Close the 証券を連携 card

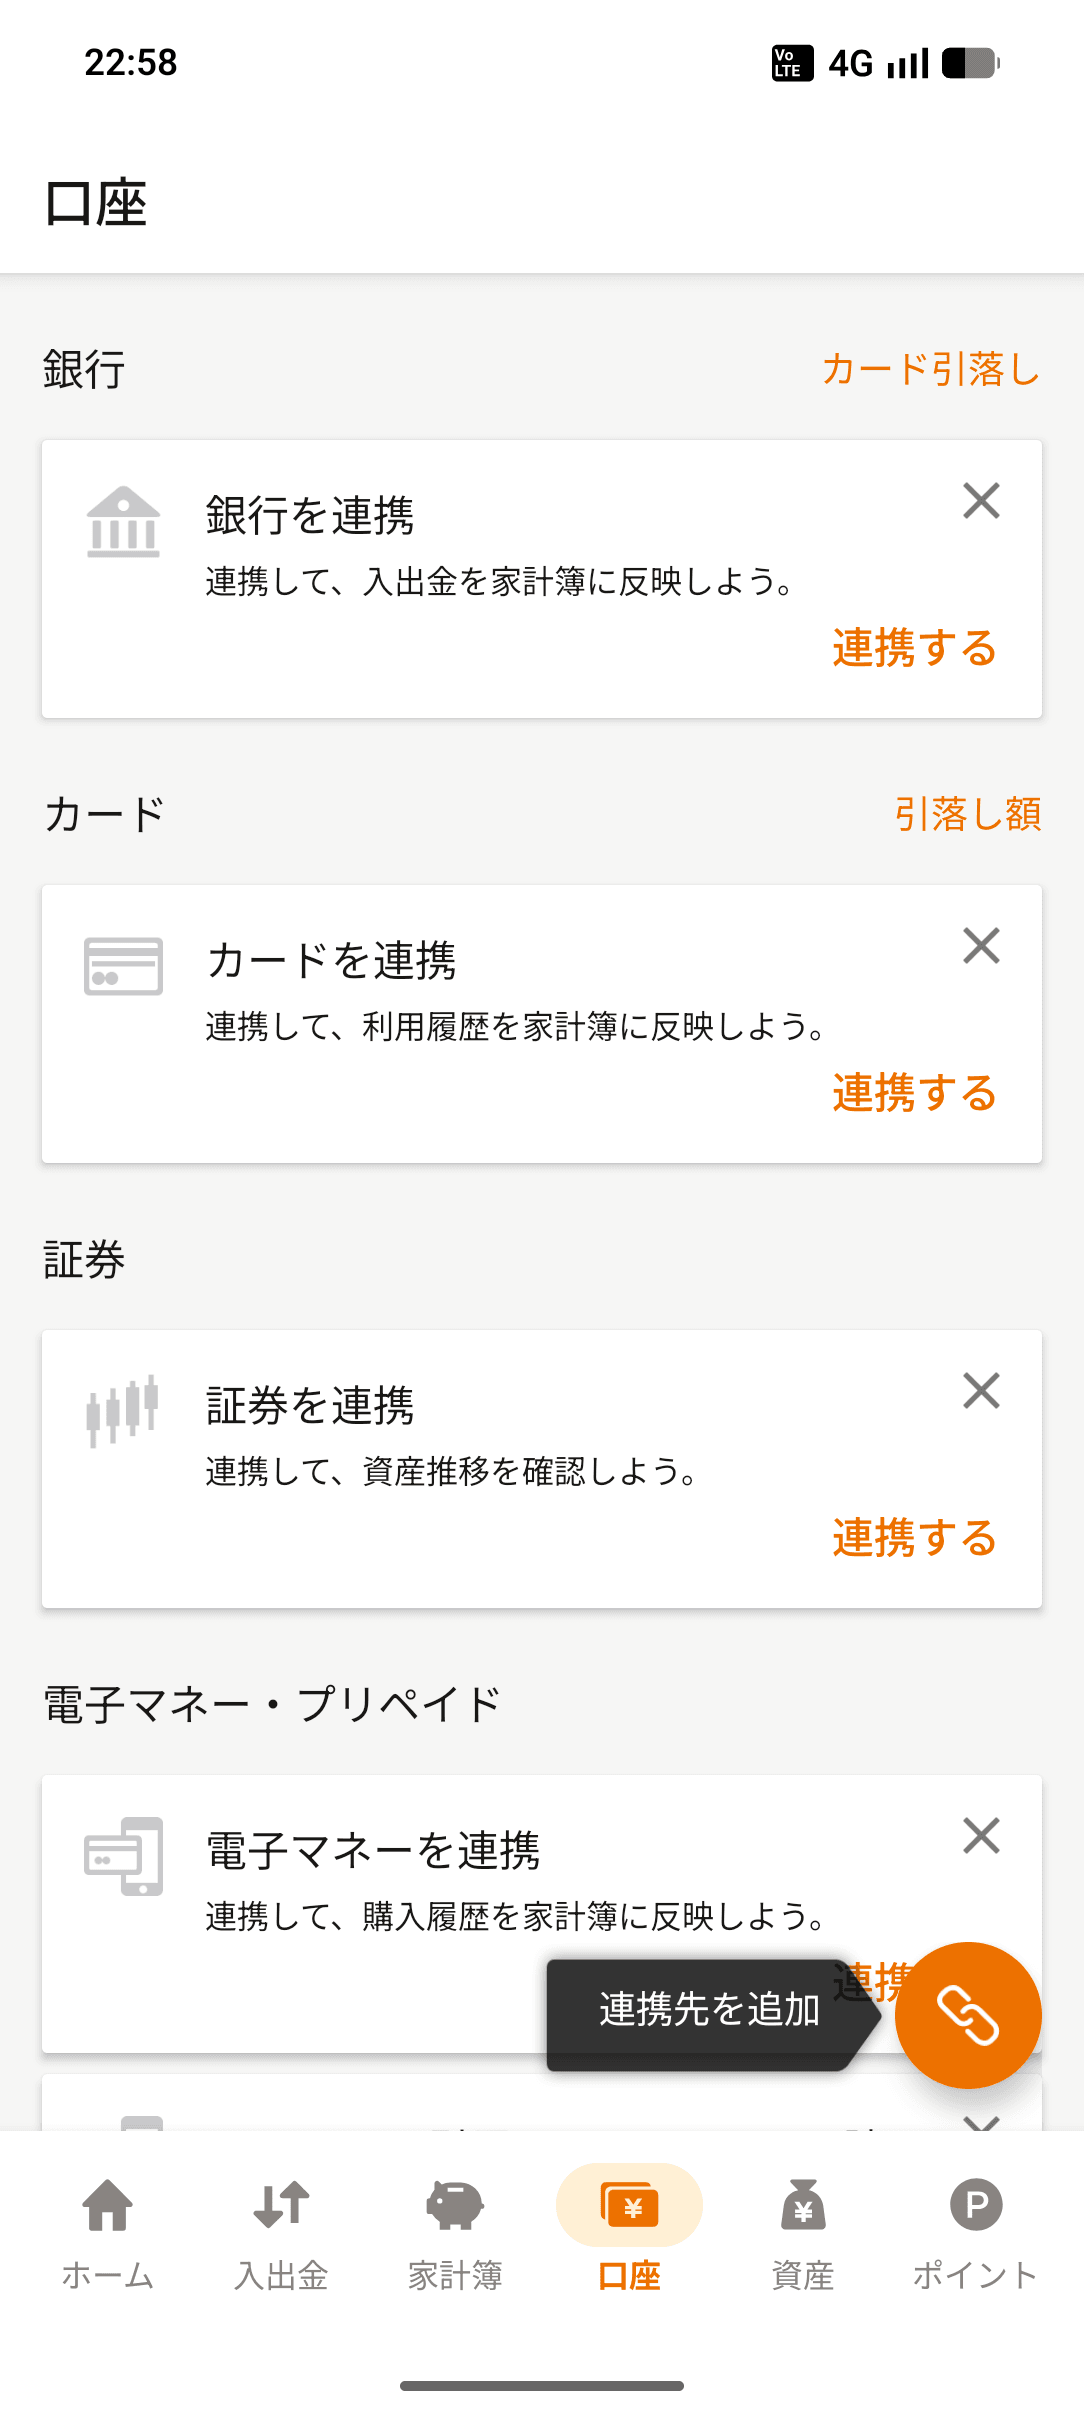(x=981, y=1391)
